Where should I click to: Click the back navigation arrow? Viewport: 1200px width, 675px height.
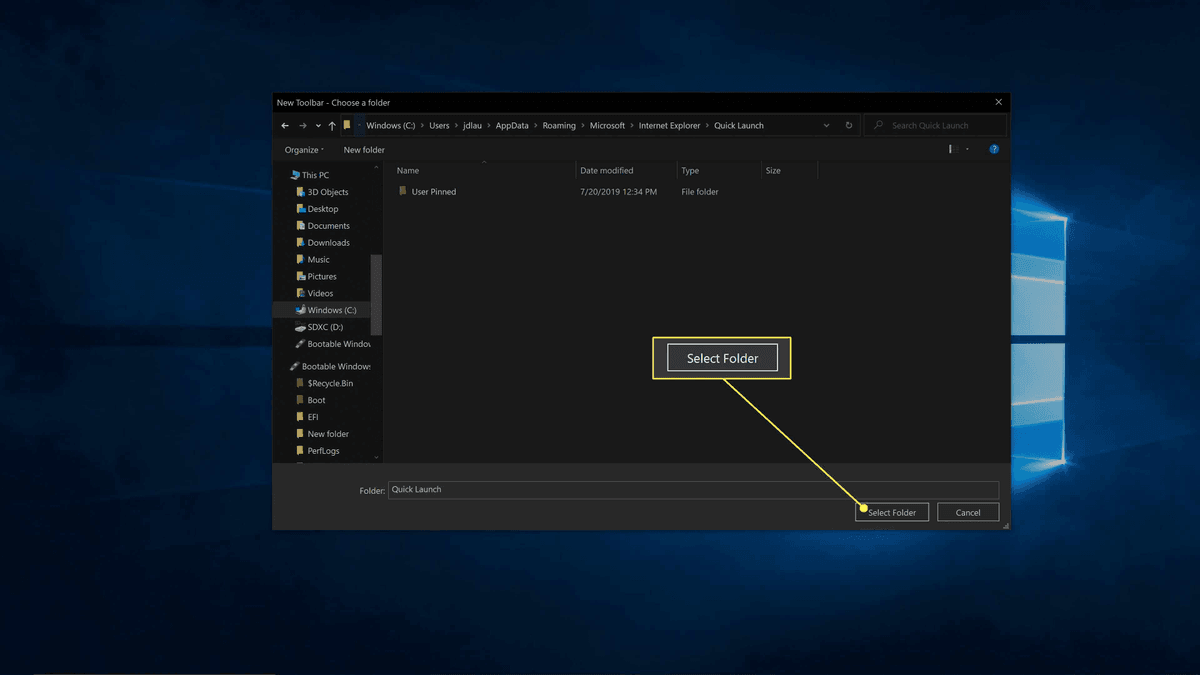[x=285, y=125]
